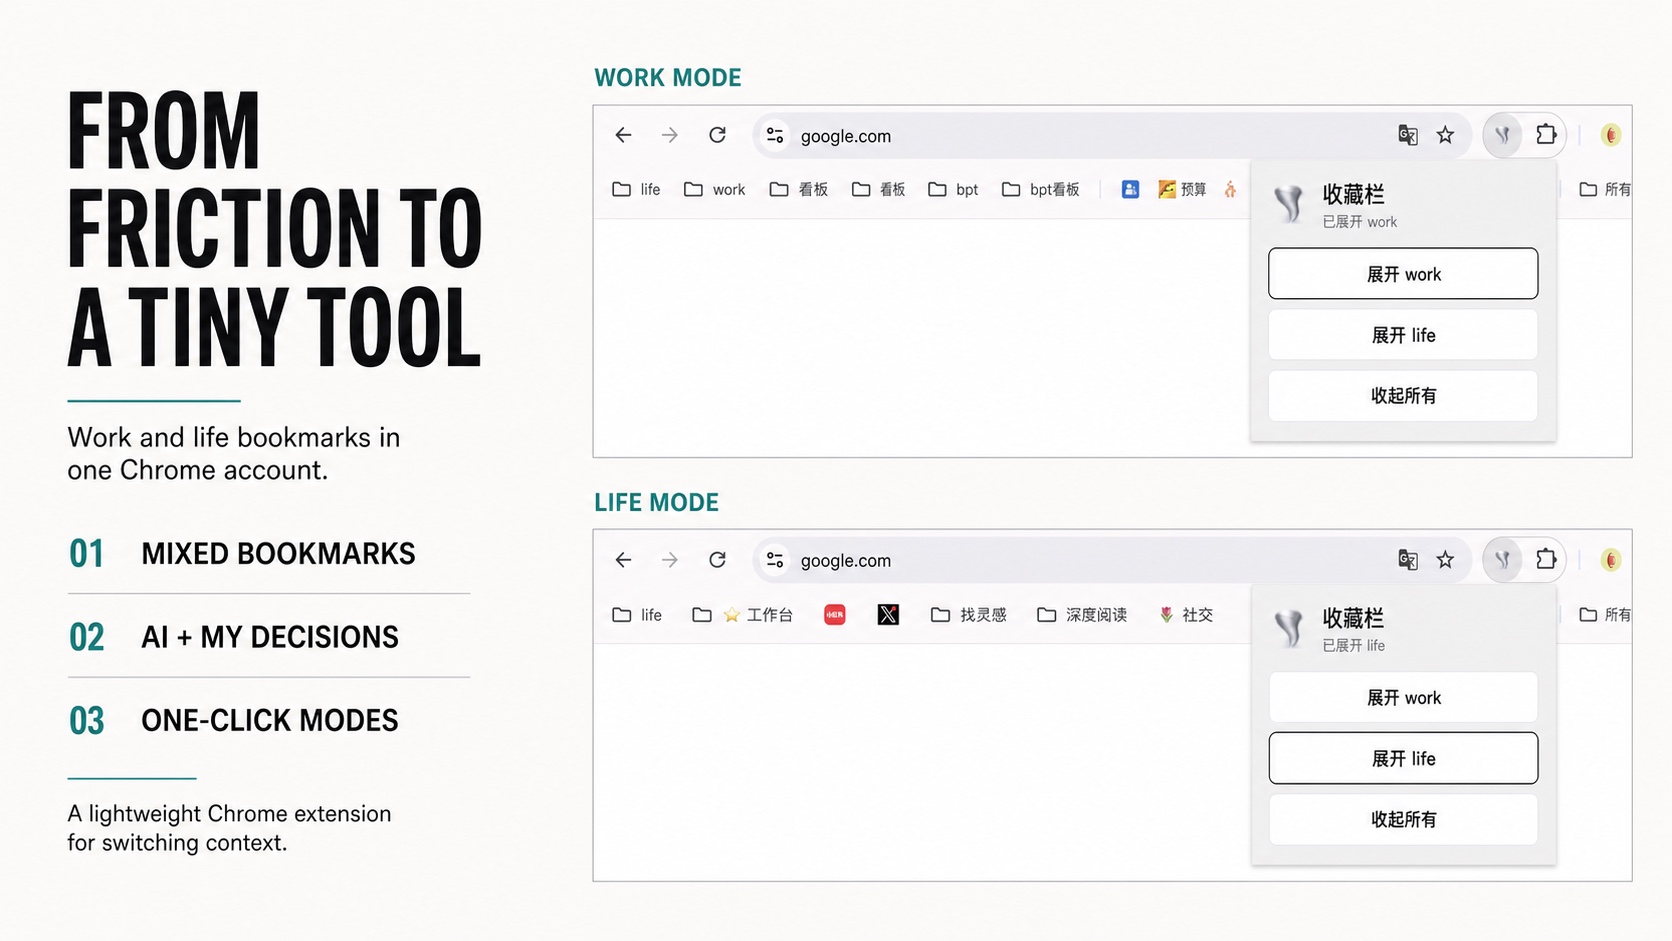Expand the life bookmark folder in Life Mode
Screen dimensions: 1672x941
click(636, 615)
